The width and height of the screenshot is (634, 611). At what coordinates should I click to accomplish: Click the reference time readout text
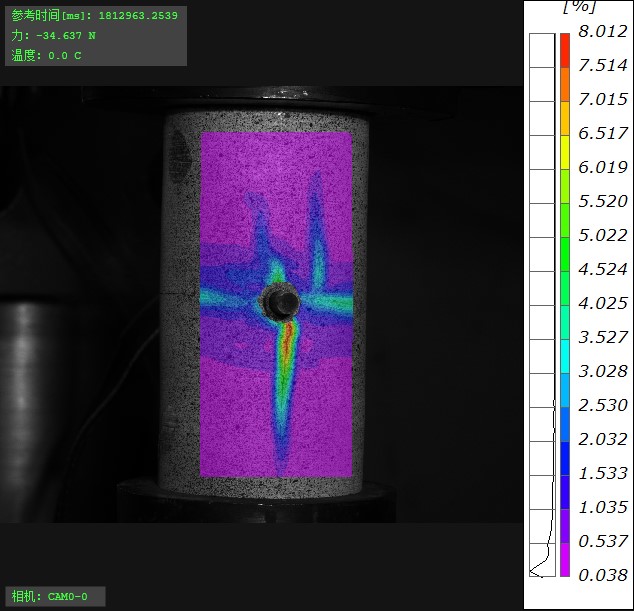click(x=93, y=16)
